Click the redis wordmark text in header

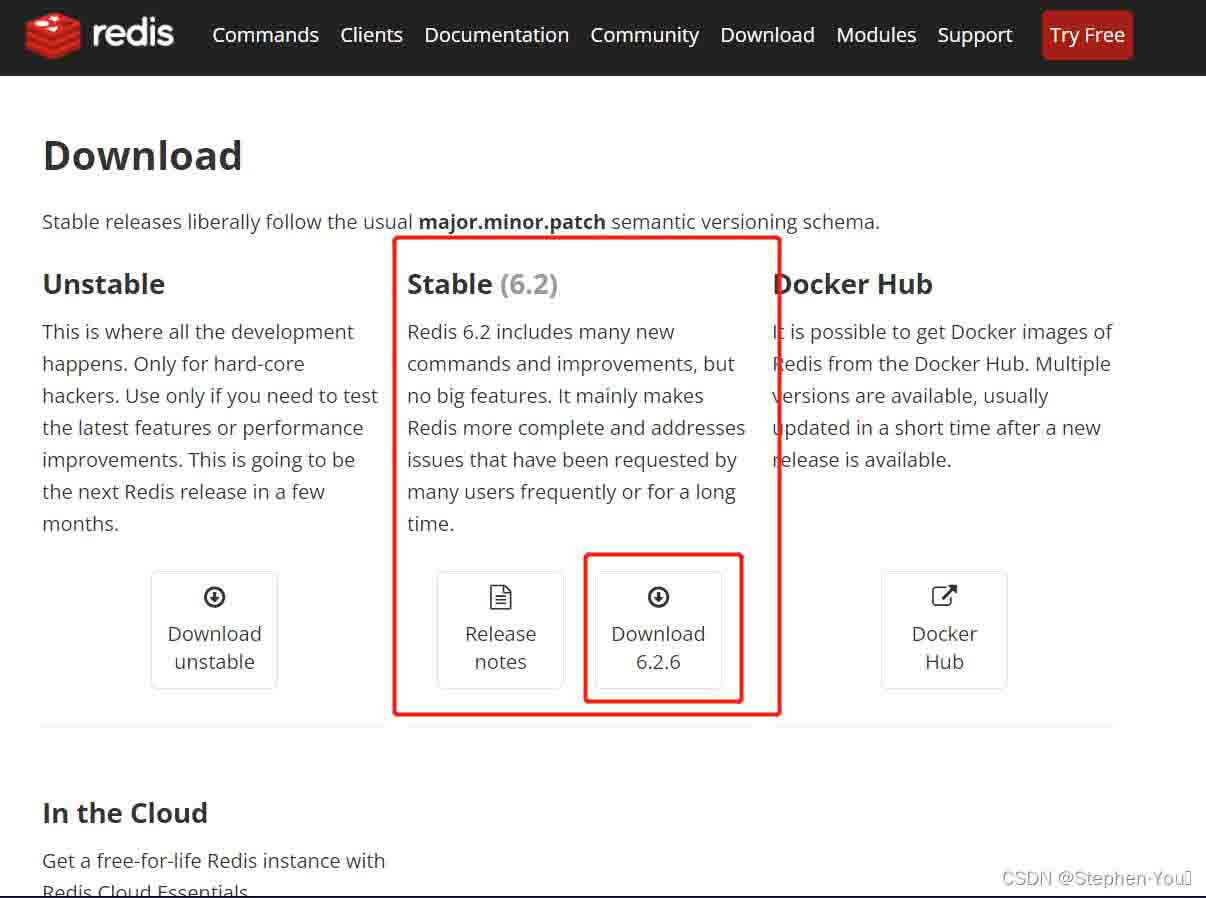(x=133, y=34)
